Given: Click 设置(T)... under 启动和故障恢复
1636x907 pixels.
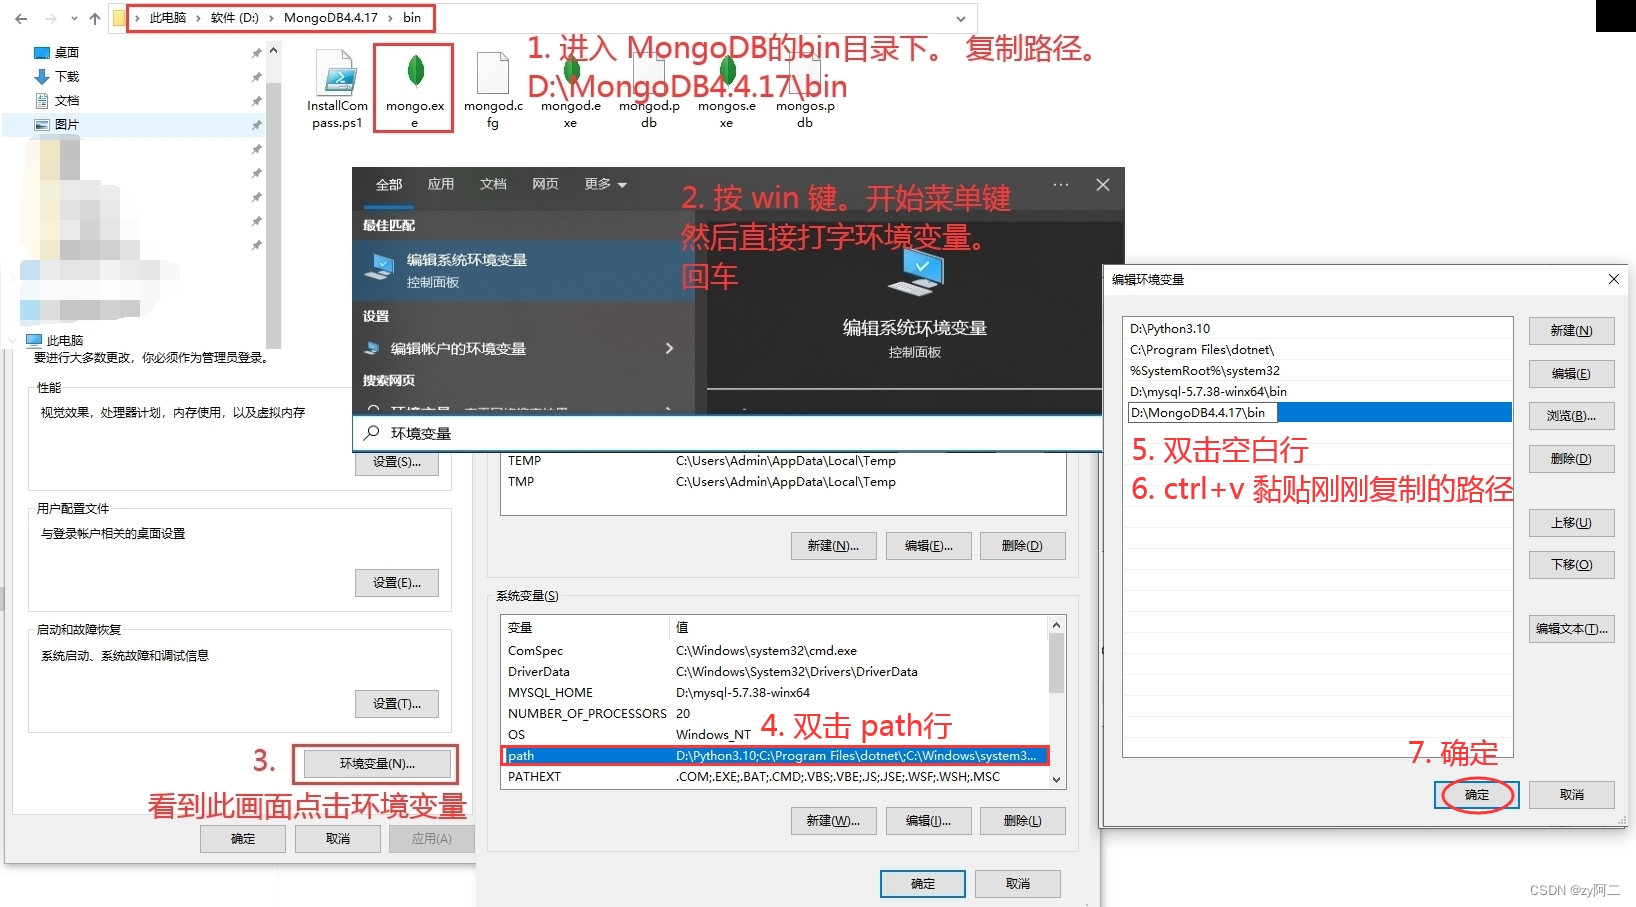Looking at the screenshot, I should click(x=397, y=704).
